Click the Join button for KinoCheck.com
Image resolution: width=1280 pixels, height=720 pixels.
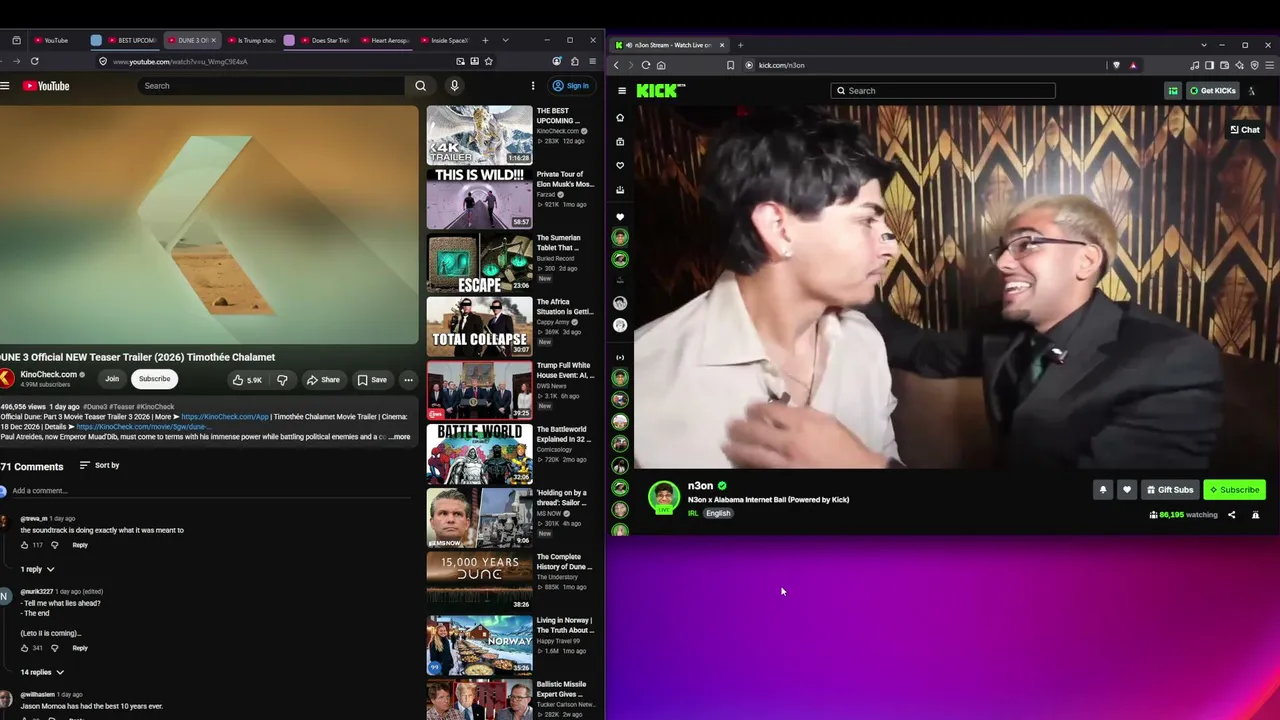pyautogui.click(x=112, y=379)
